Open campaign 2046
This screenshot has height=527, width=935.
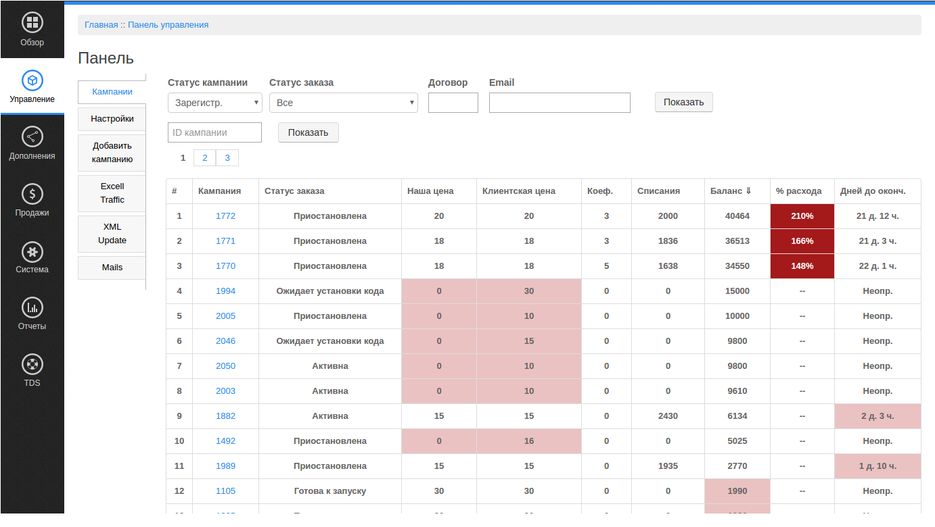[225, 341]
